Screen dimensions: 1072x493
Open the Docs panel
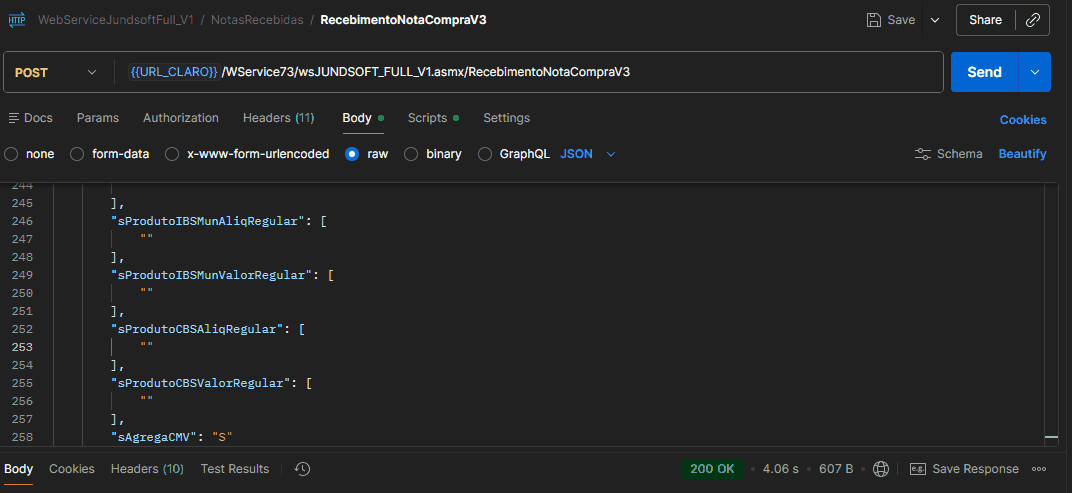click(x=30, y=118)
